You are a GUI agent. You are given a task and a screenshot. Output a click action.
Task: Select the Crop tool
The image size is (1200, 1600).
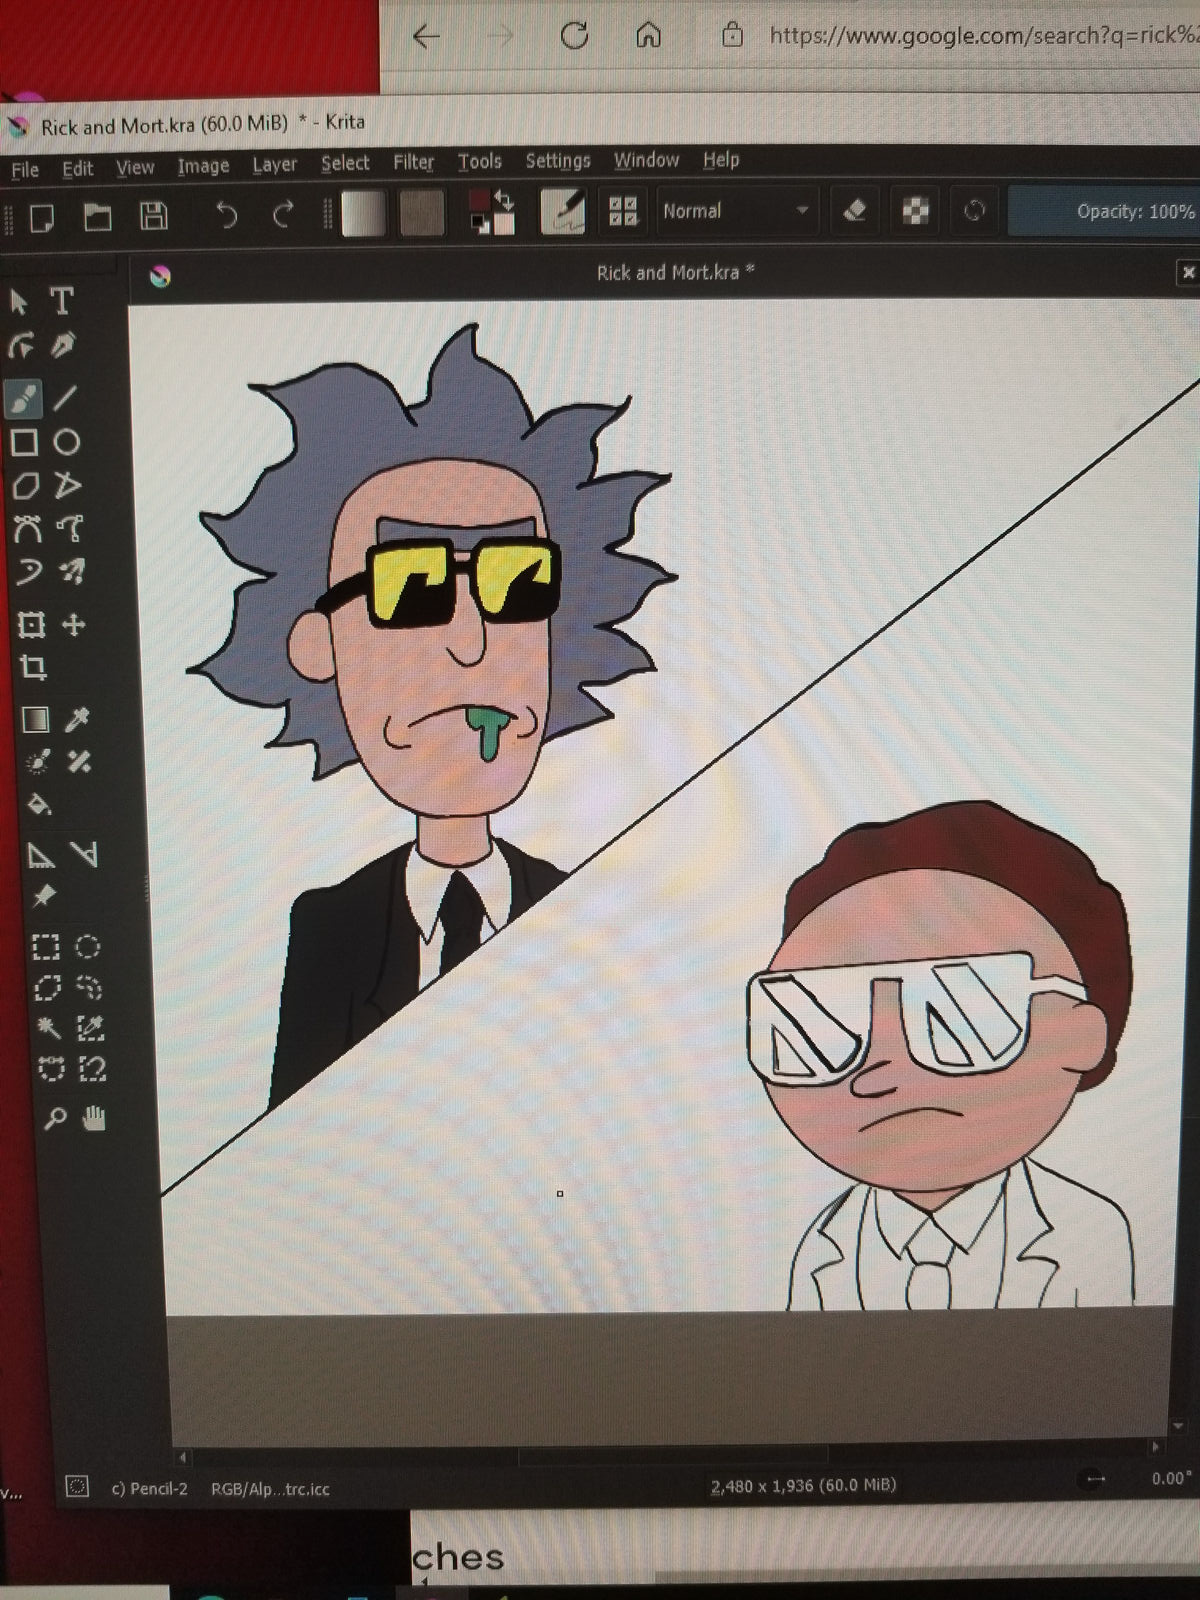(33, 668)
